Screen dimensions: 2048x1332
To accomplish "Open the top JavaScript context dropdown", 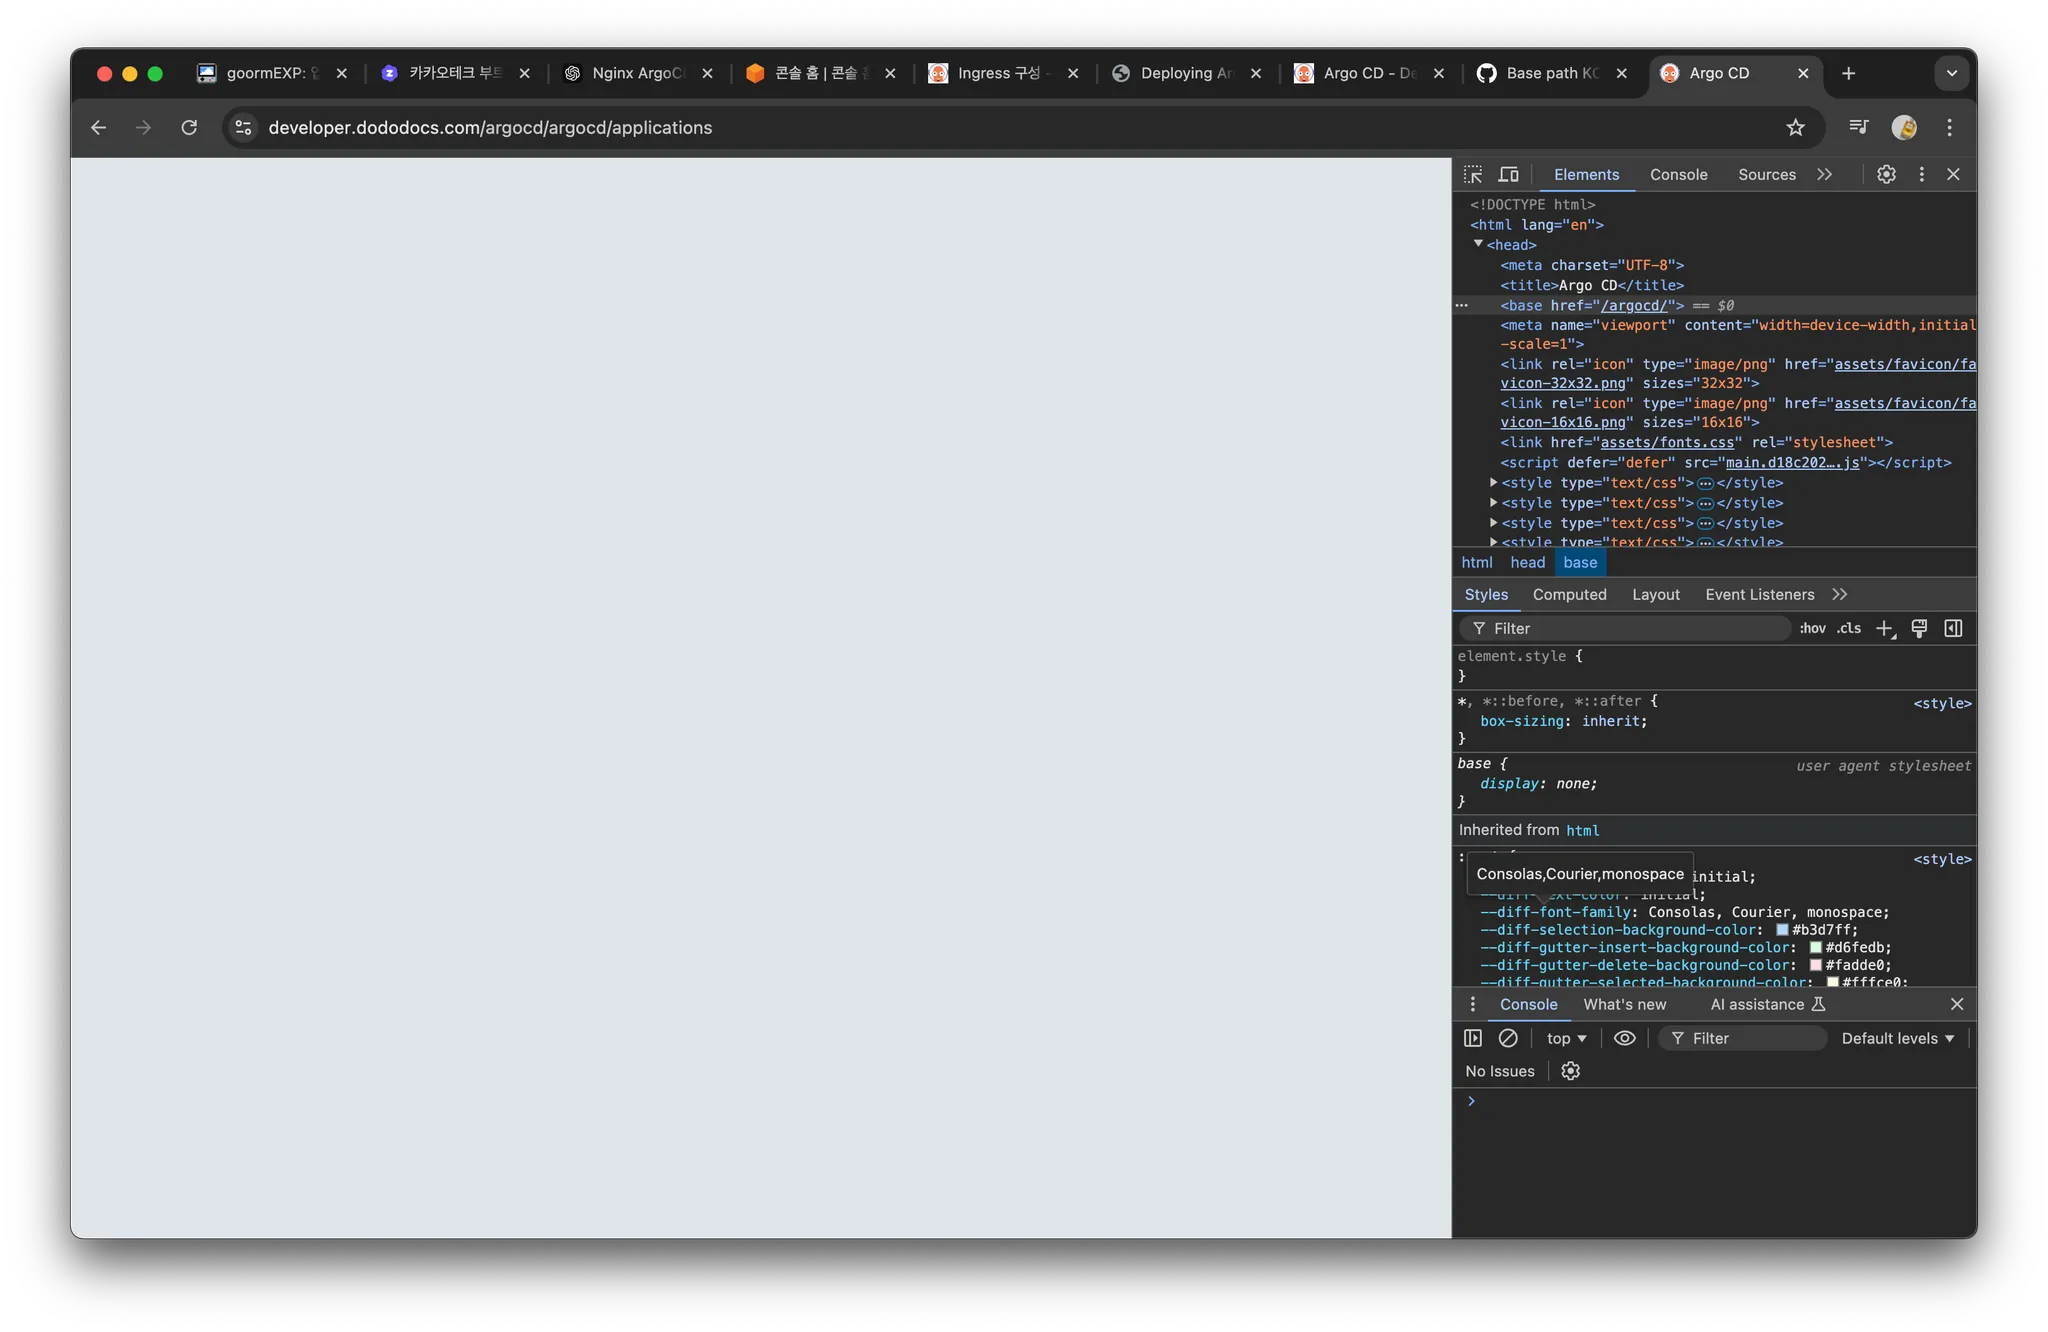I will (x=1566, y=1038).
